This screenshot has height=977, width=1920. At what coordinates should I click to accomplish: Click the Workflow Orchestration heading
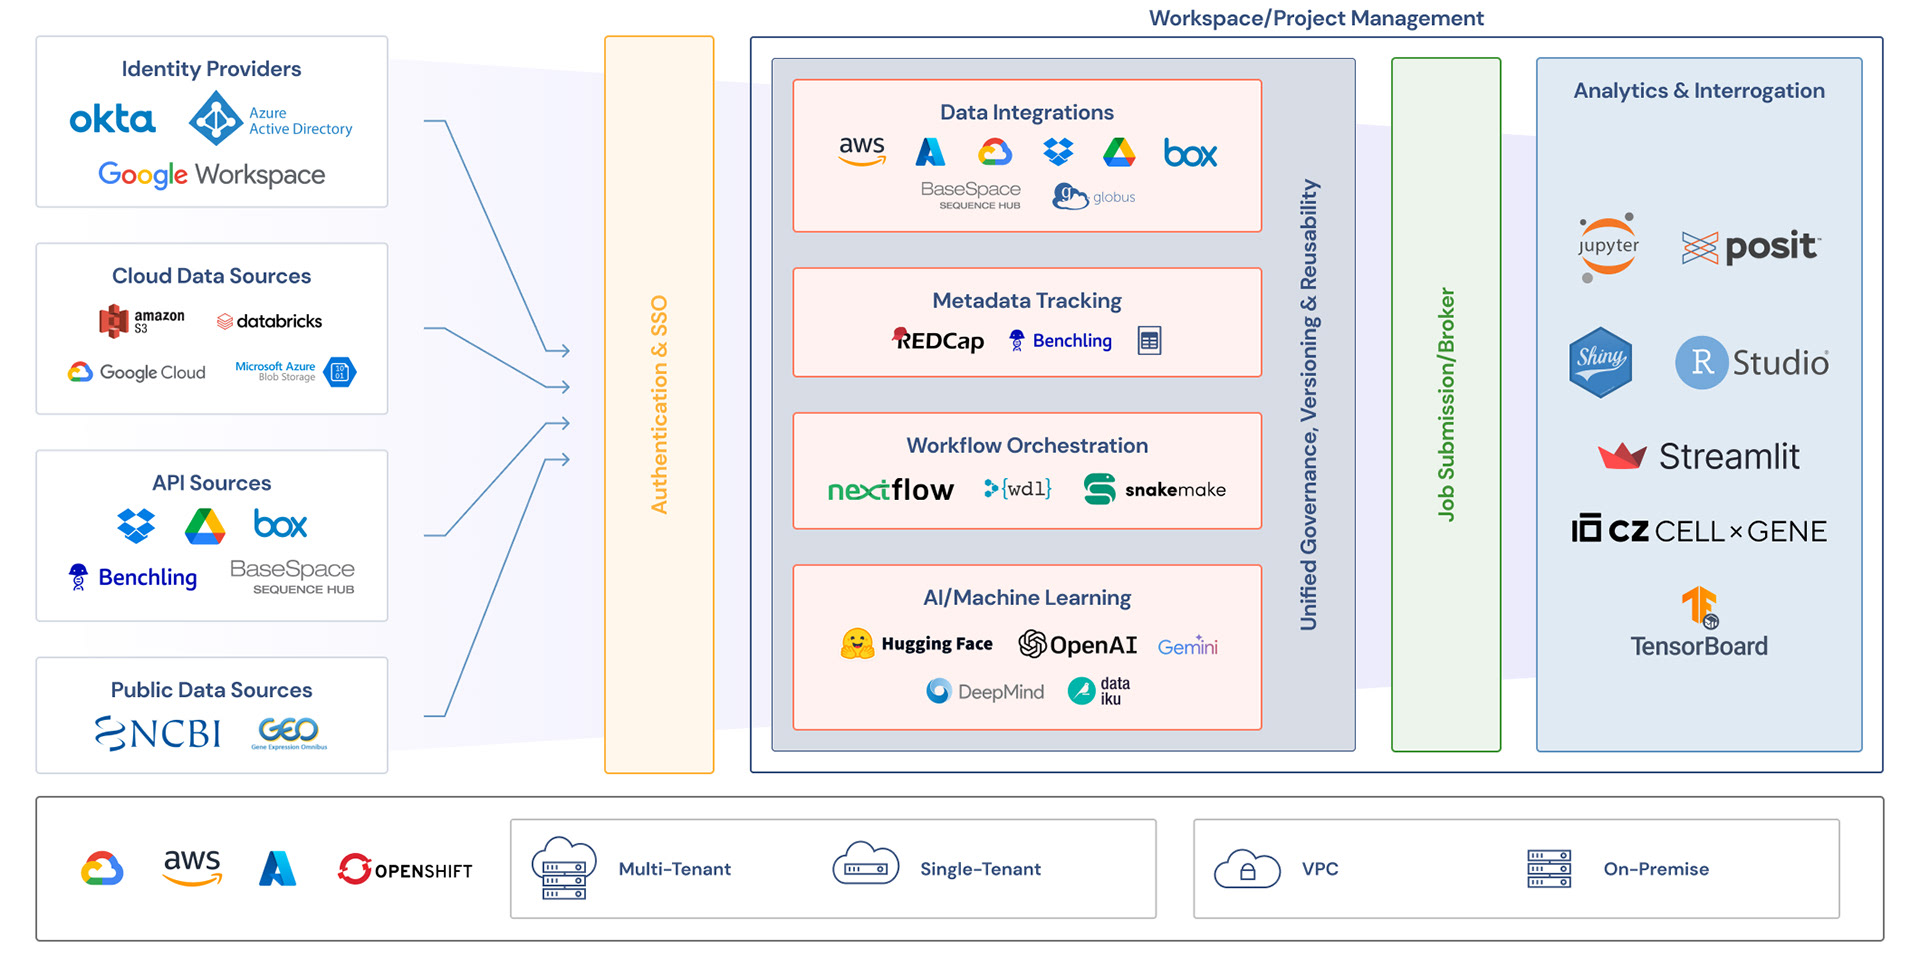[x=1027, y=446]
